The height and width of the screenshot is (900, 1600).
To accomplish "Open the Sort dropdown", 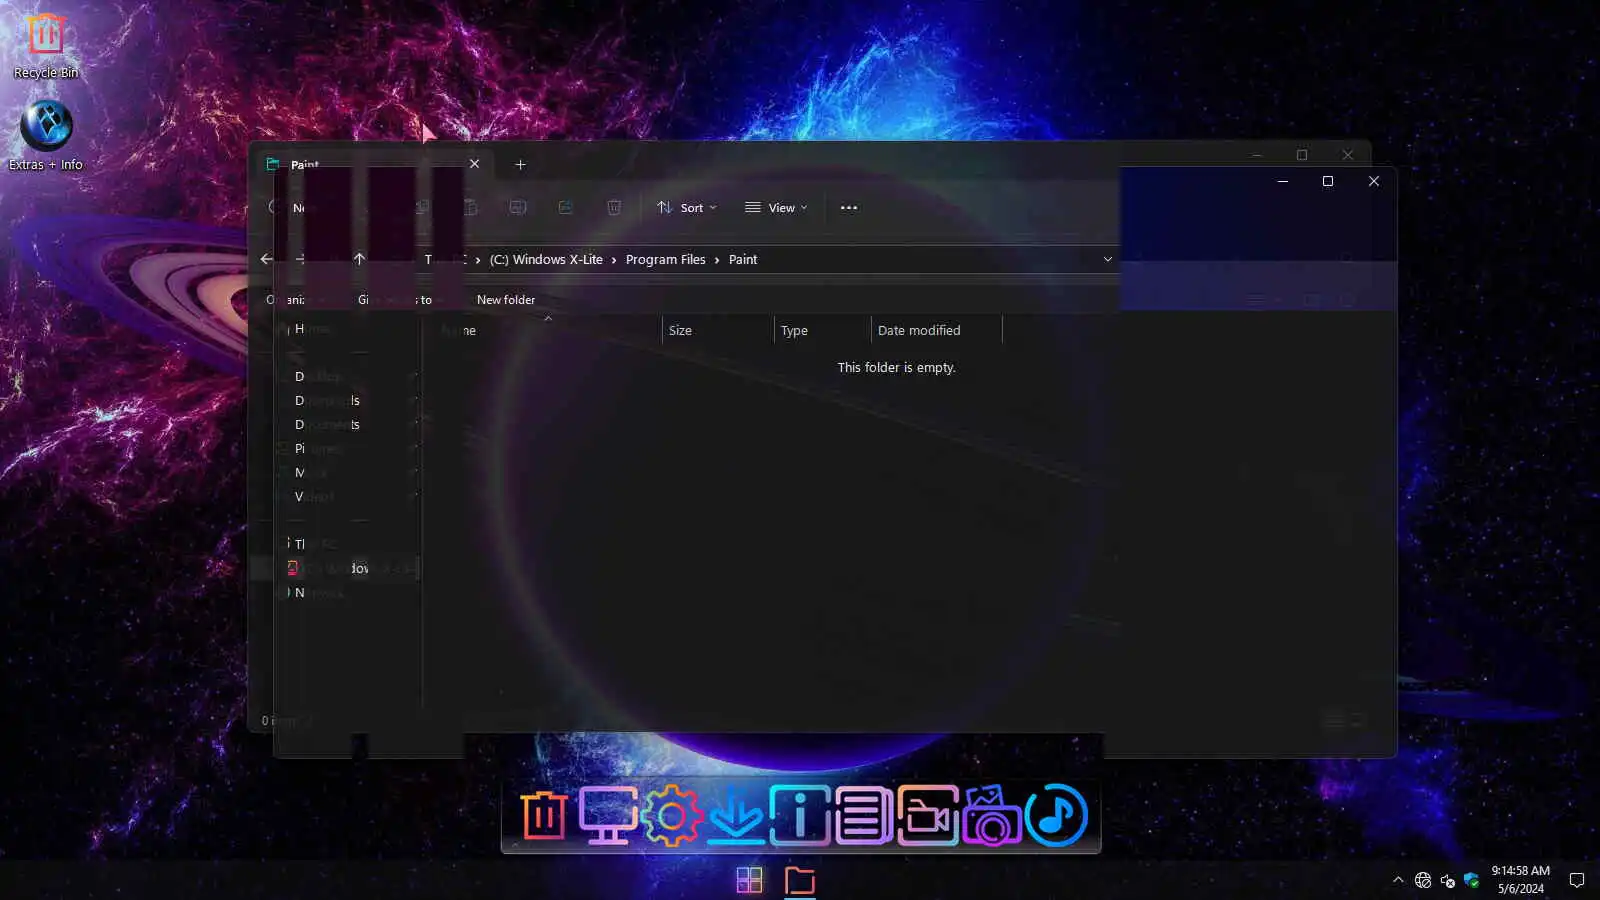I will point(687,208).
